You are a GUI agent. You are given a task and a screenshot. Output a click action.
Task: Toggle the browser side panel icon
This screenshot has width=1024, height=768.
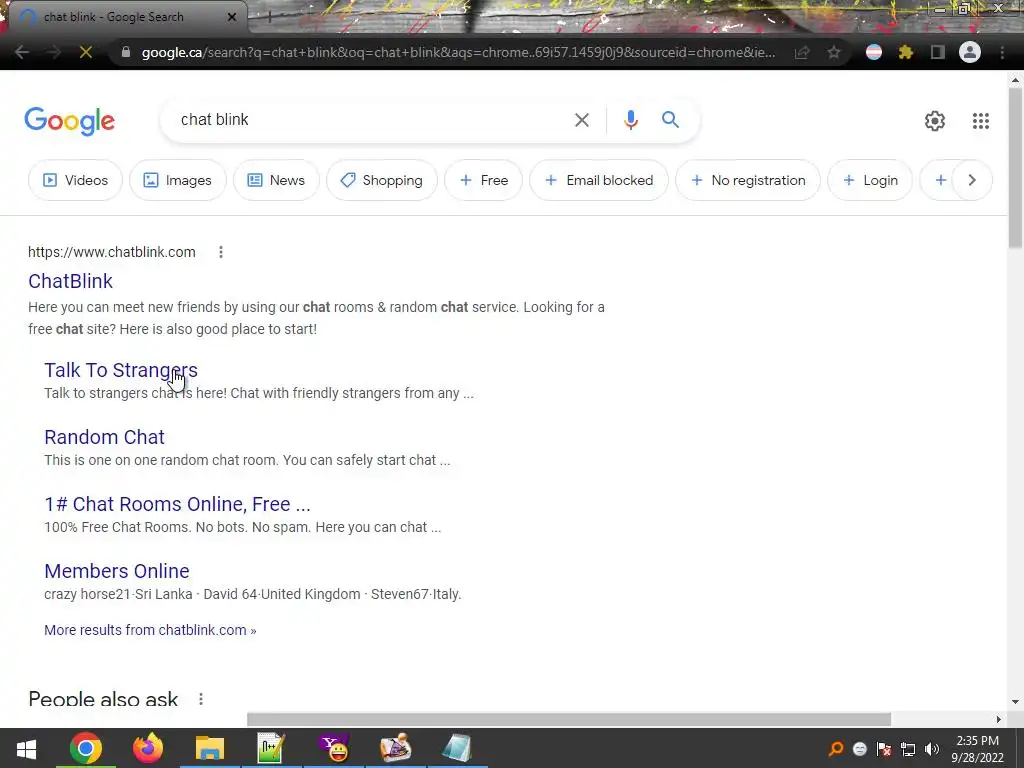938,52
